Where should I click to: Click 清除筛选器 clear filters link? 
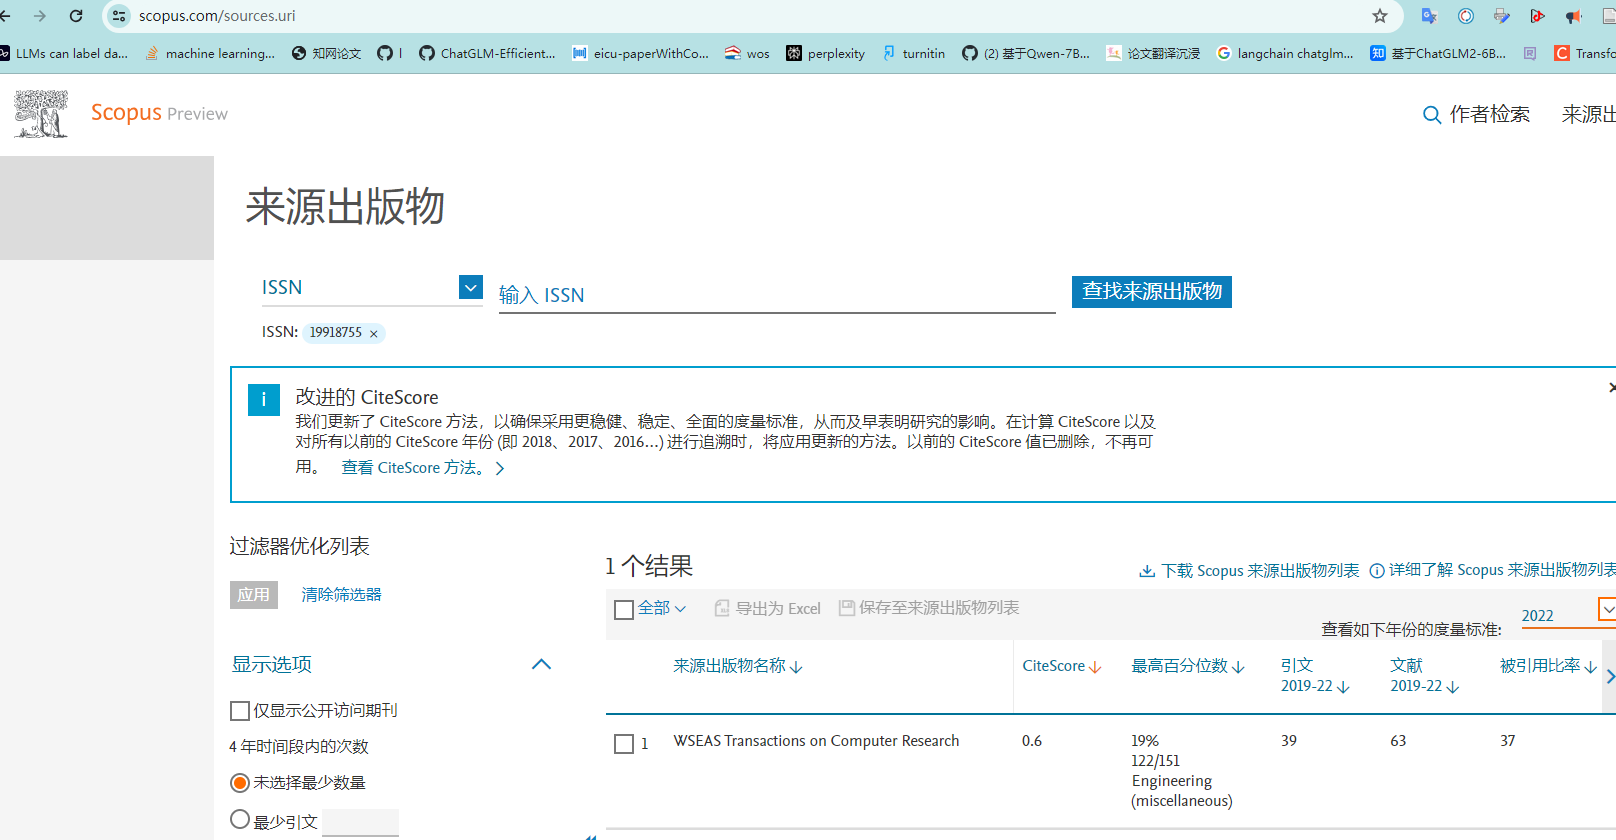click(x=342, y=595)
